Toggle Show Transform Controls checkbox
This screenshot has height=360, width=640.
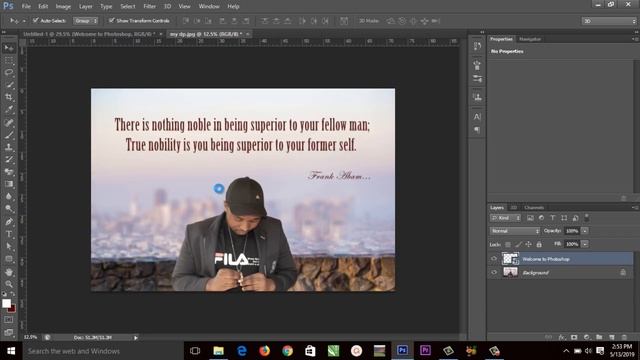click(x=111, y=20)
